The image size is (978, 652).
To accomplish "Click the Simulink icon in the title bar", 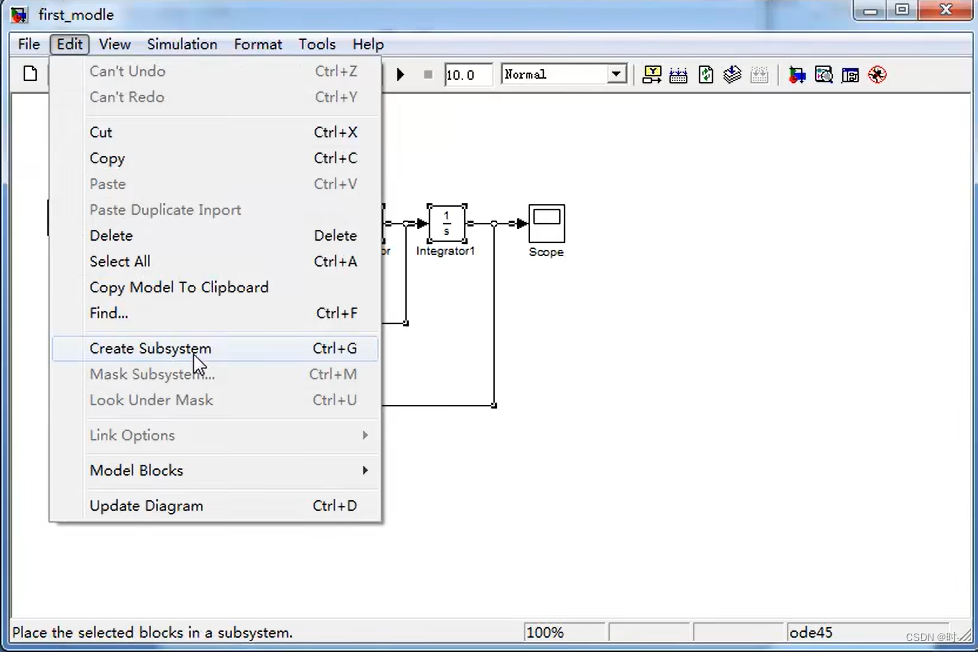I will 18,14.
